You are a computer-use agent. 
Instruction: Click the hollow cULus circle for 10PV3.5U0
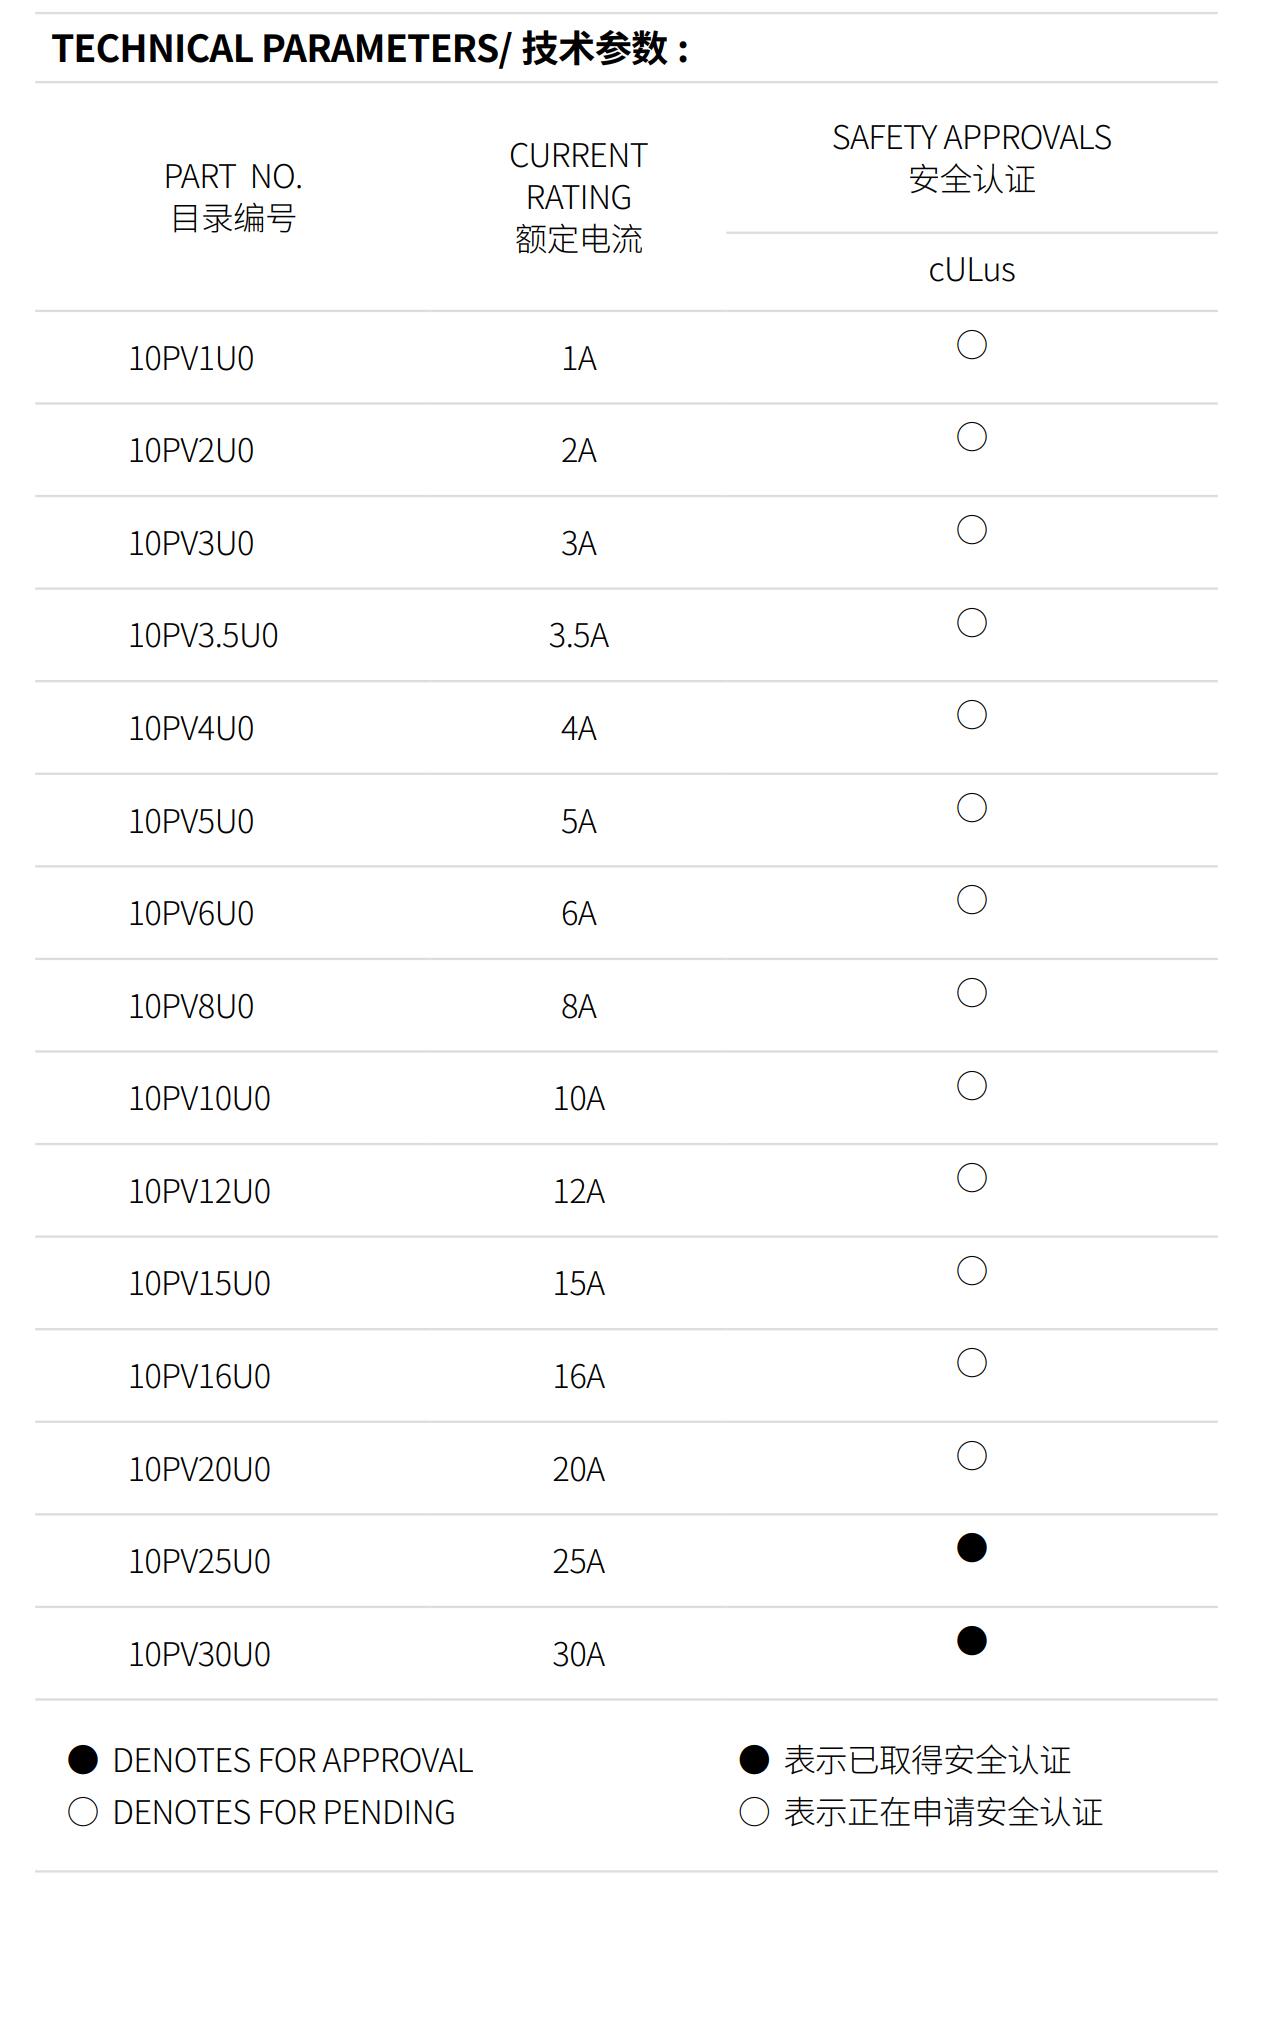(971, 623)
